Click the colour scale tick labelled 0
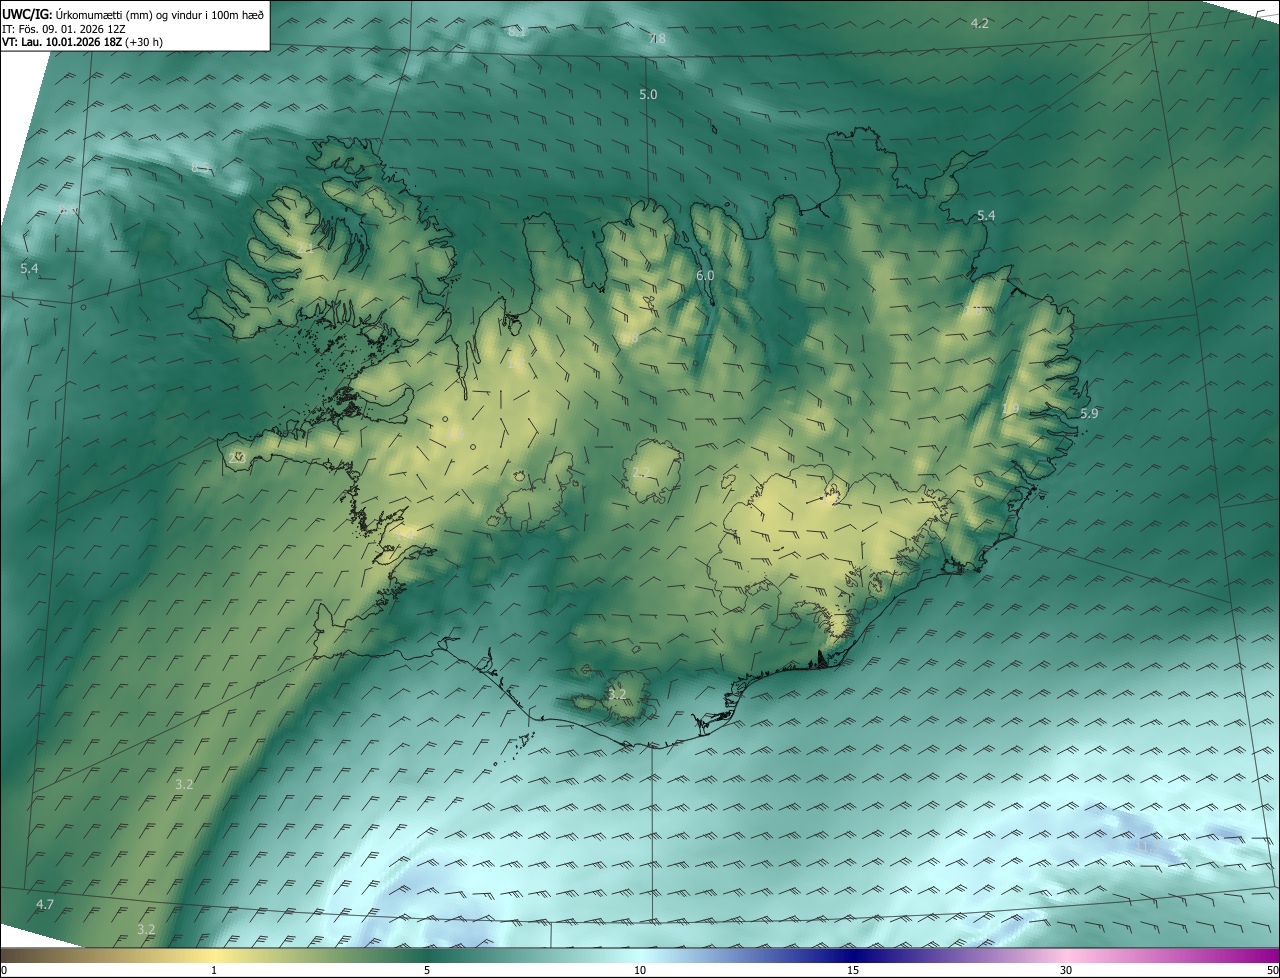 (x=3, y=970)
